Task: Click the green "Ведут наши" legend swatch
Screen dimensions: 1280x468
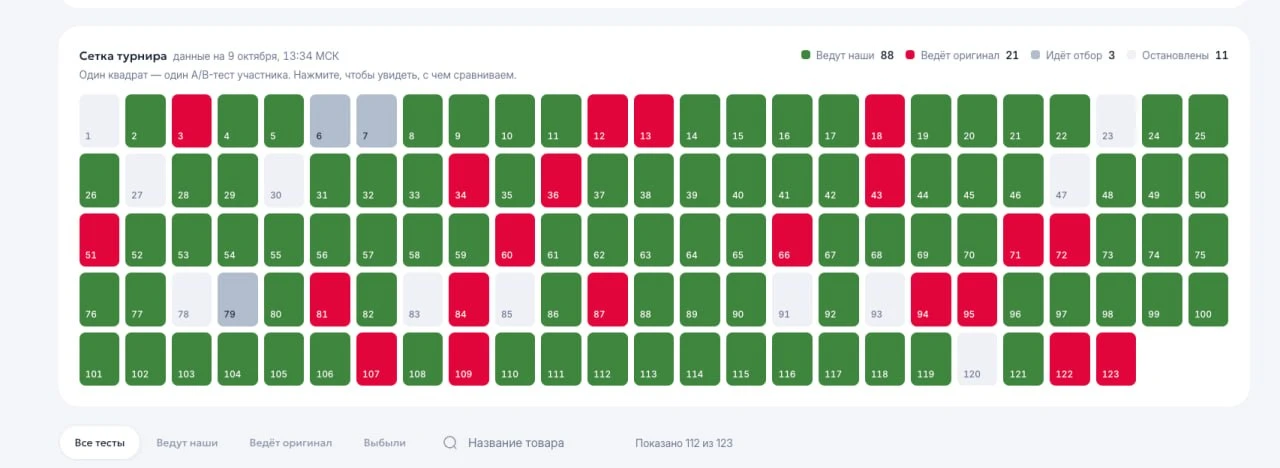Action: point(806,55)
